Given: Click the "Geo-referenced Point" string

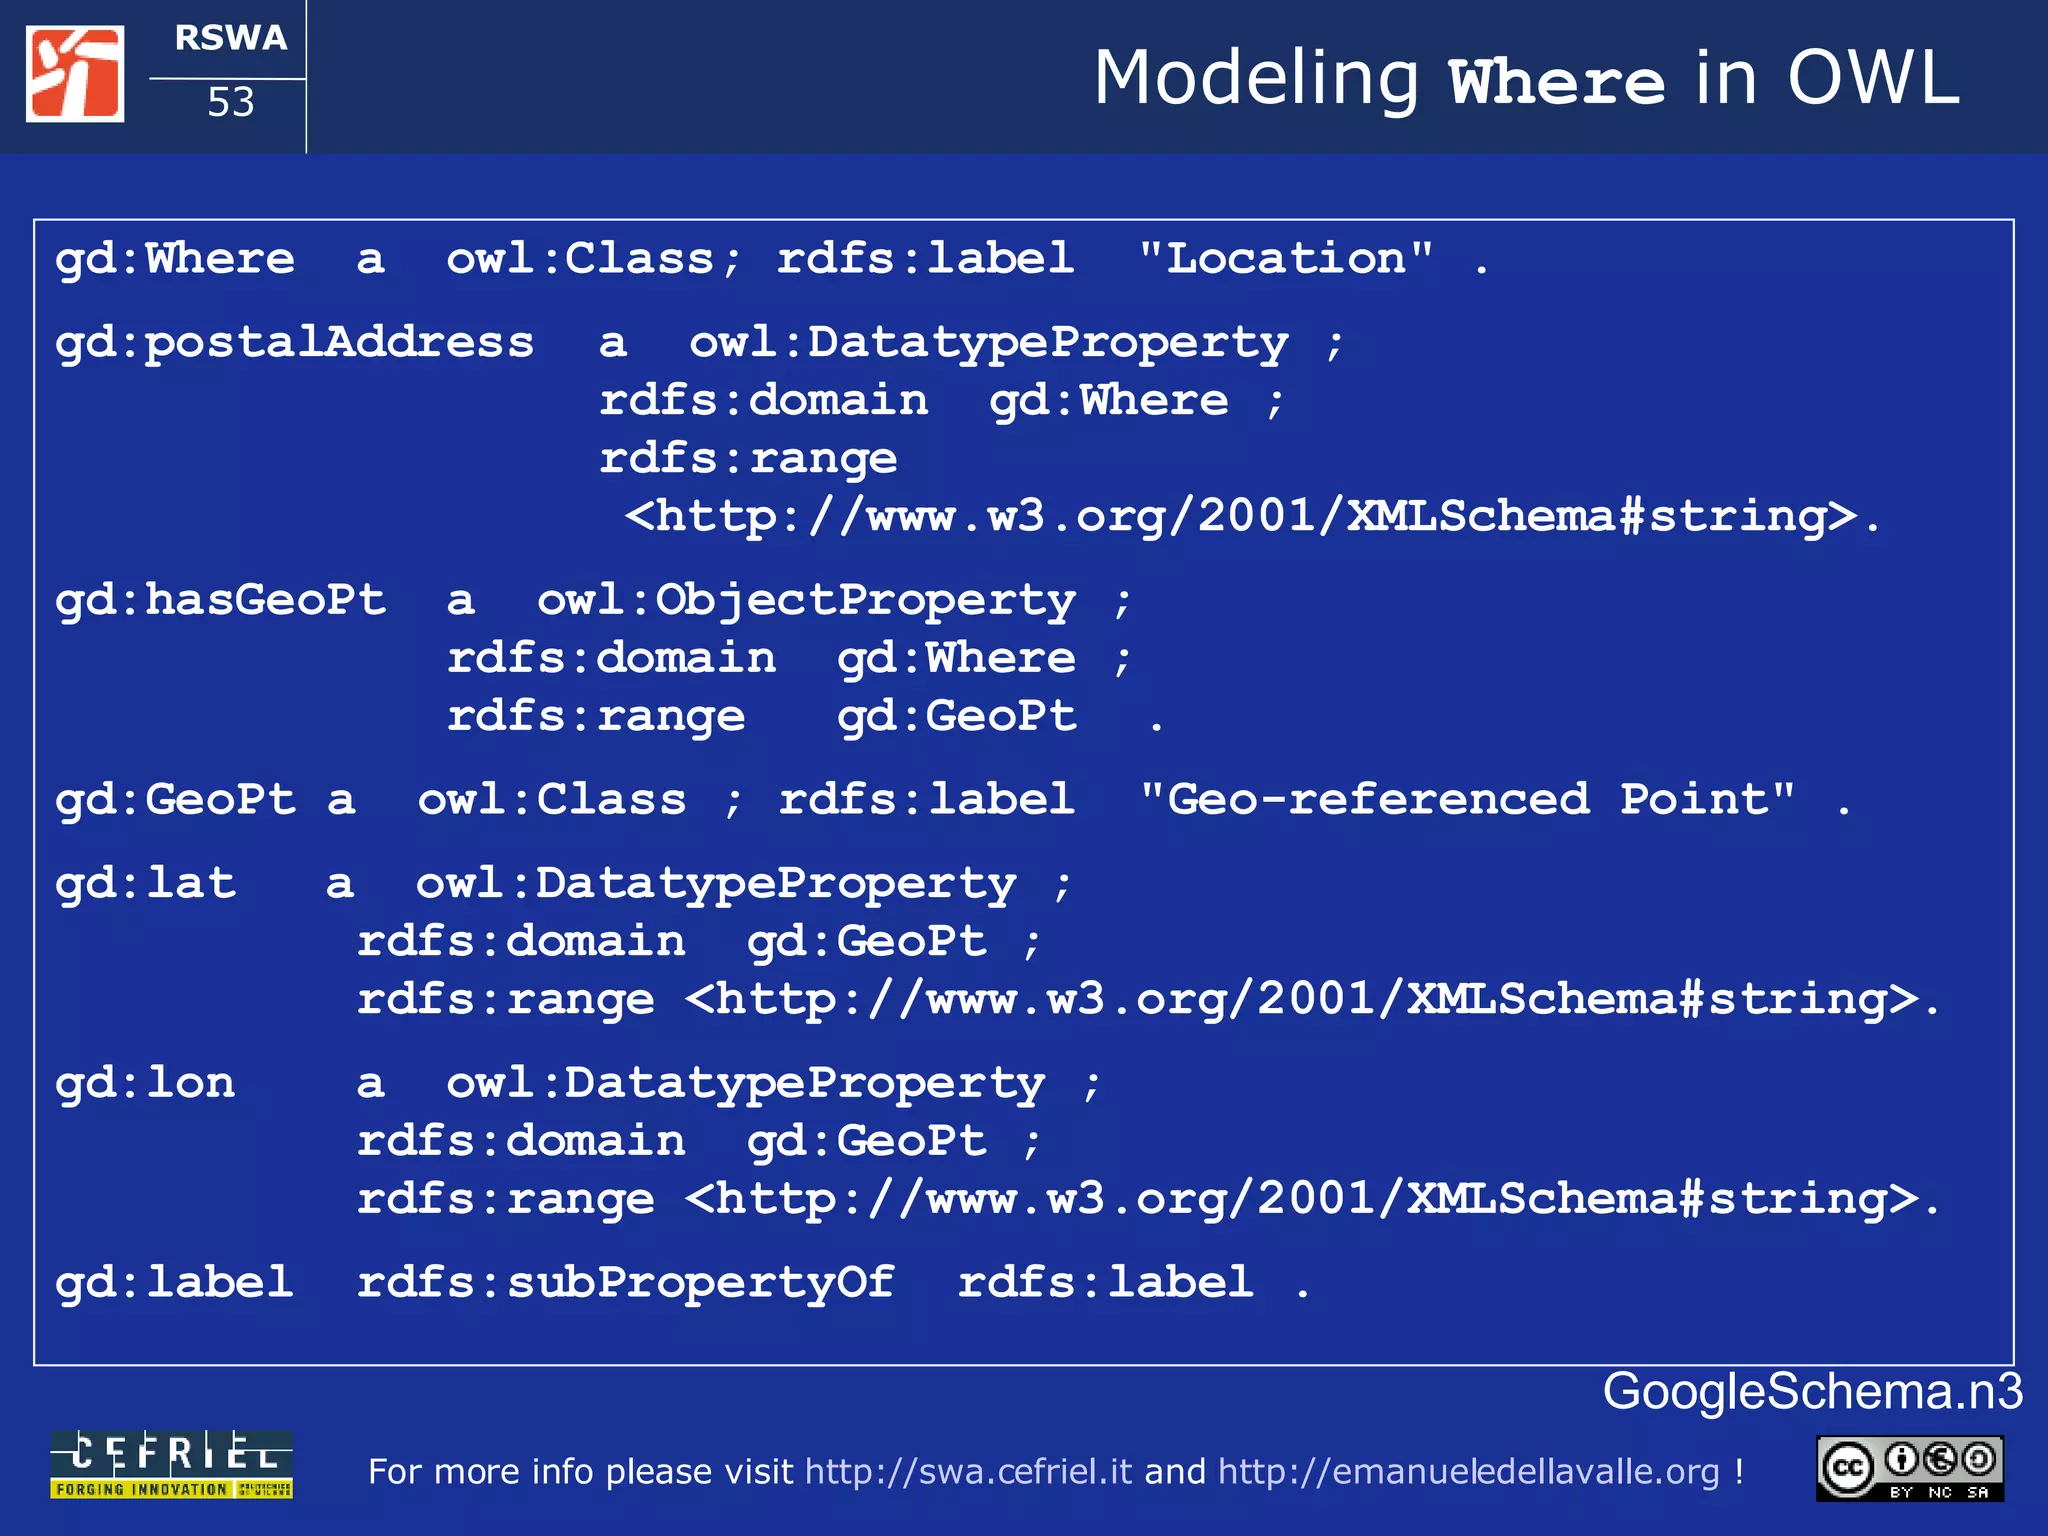Looking at the screenshot, I should (1467, 800).
